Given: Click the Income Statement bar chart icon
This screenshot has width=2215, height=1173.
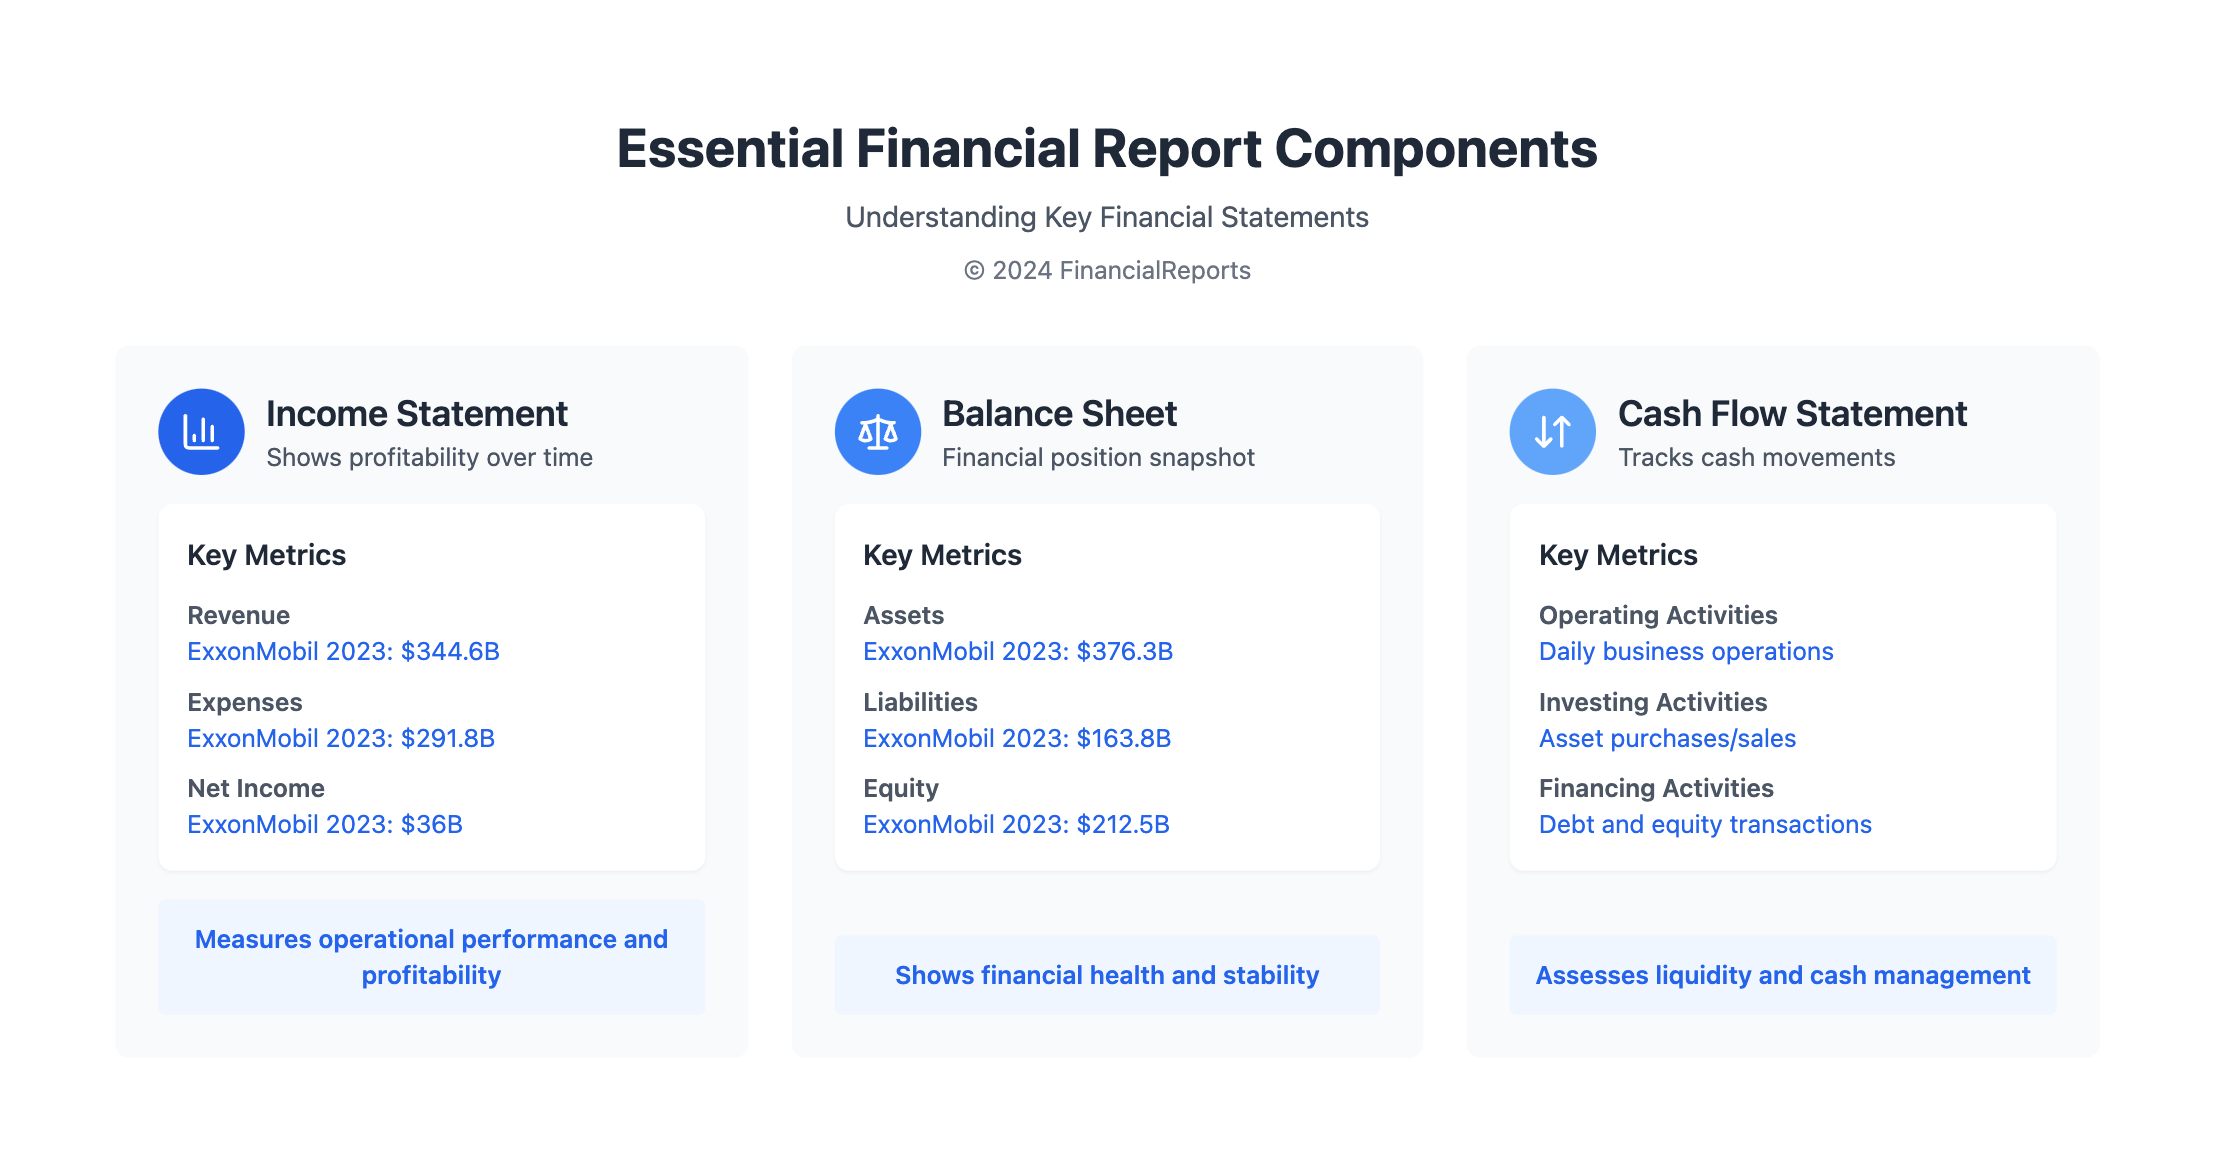Looking at the screenshot, I should coord(201,432).
